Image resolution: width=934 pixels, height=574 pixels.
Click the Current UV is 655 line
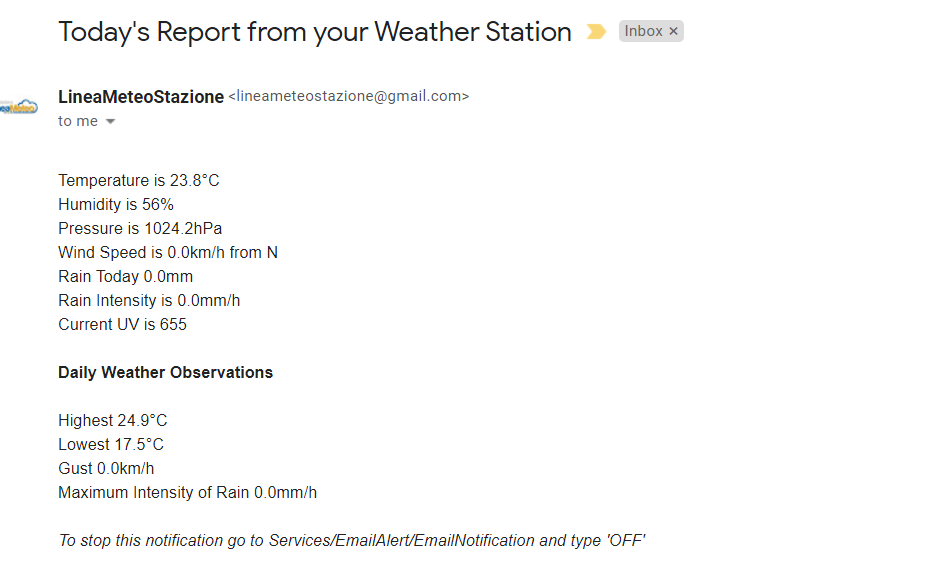122,325
